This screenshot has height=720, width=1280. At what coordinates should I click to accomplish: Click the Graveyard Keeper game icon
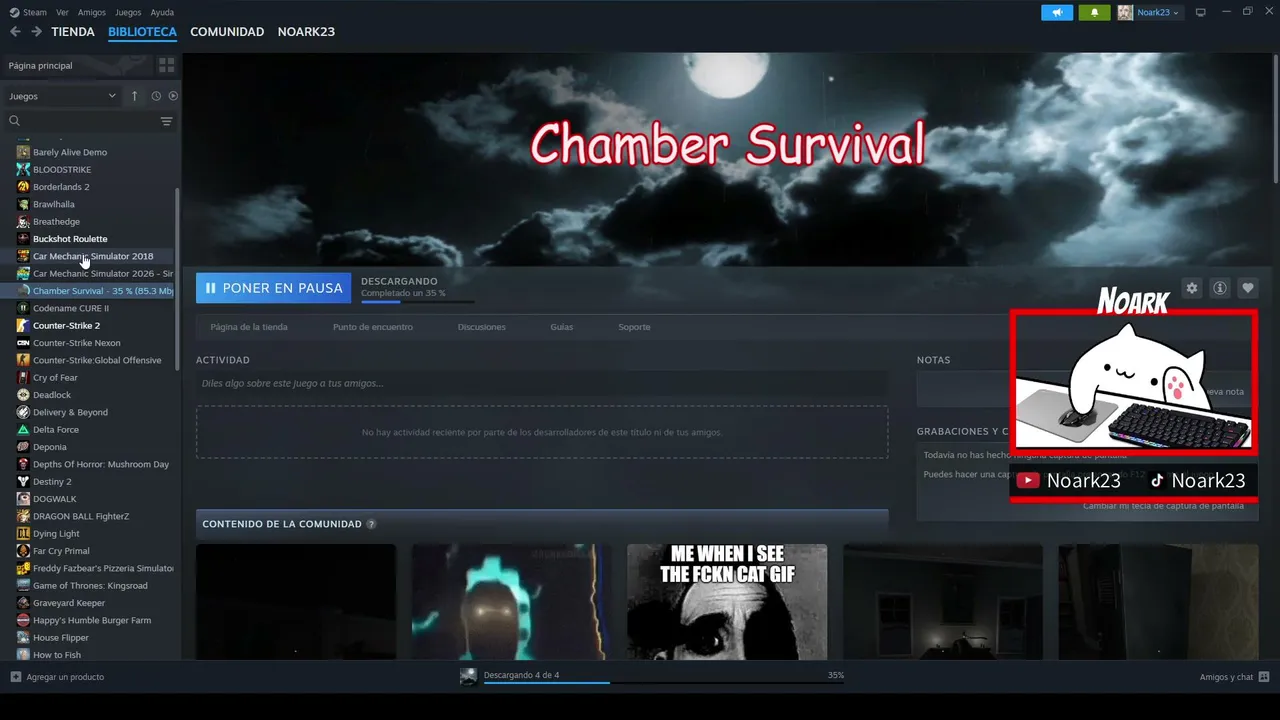click(x=23, y=603)
